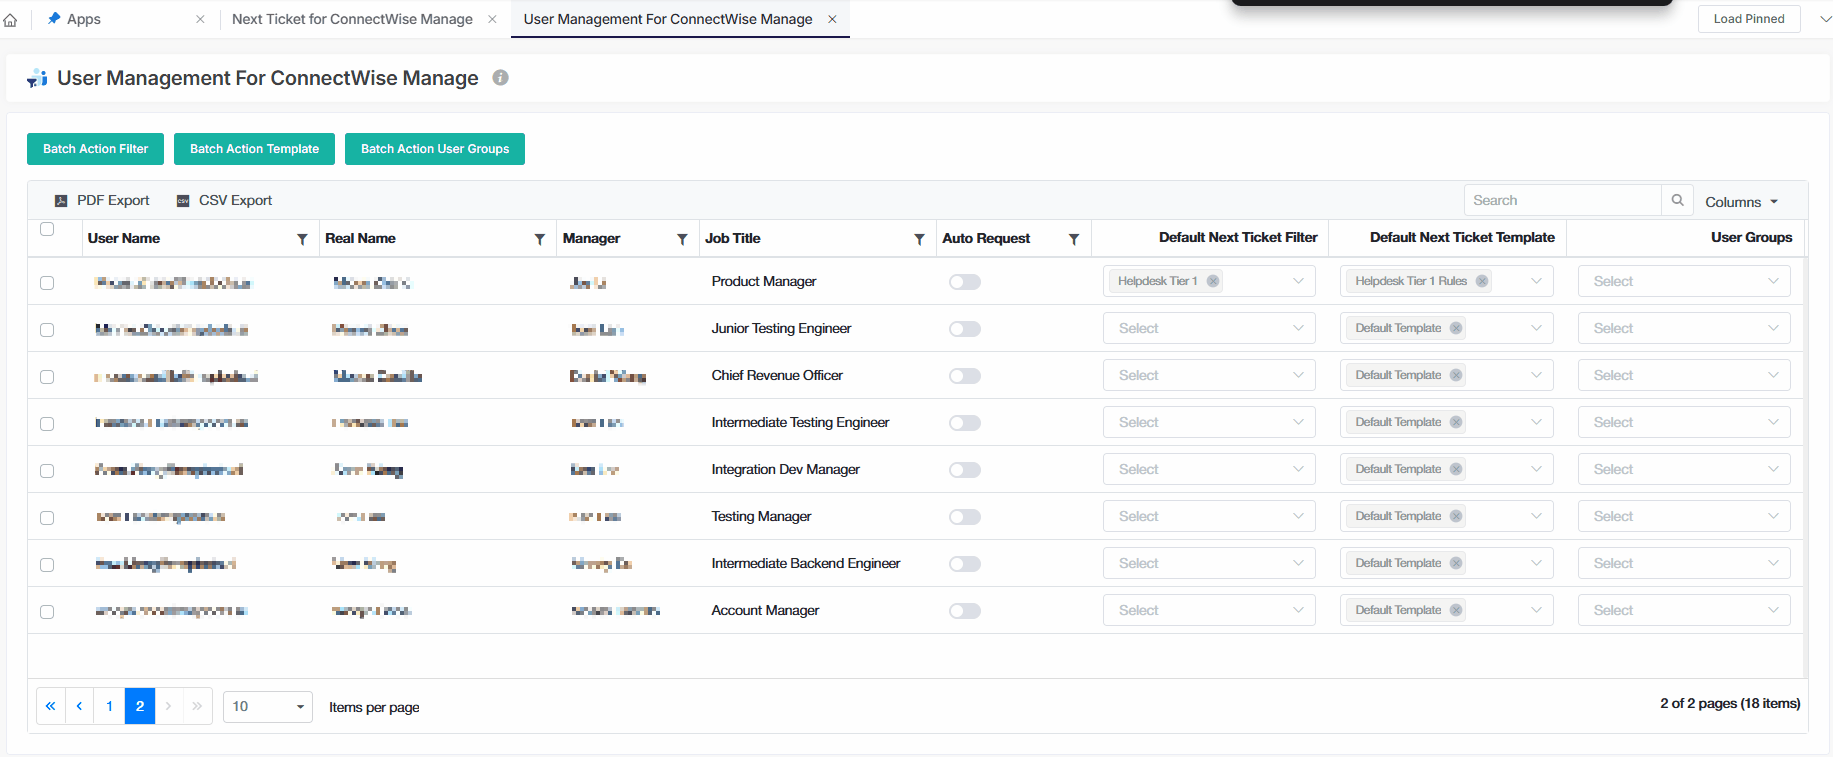1833x757 pixels.
Task: Filter the Real Name column
Action: [x=540, y=239]
